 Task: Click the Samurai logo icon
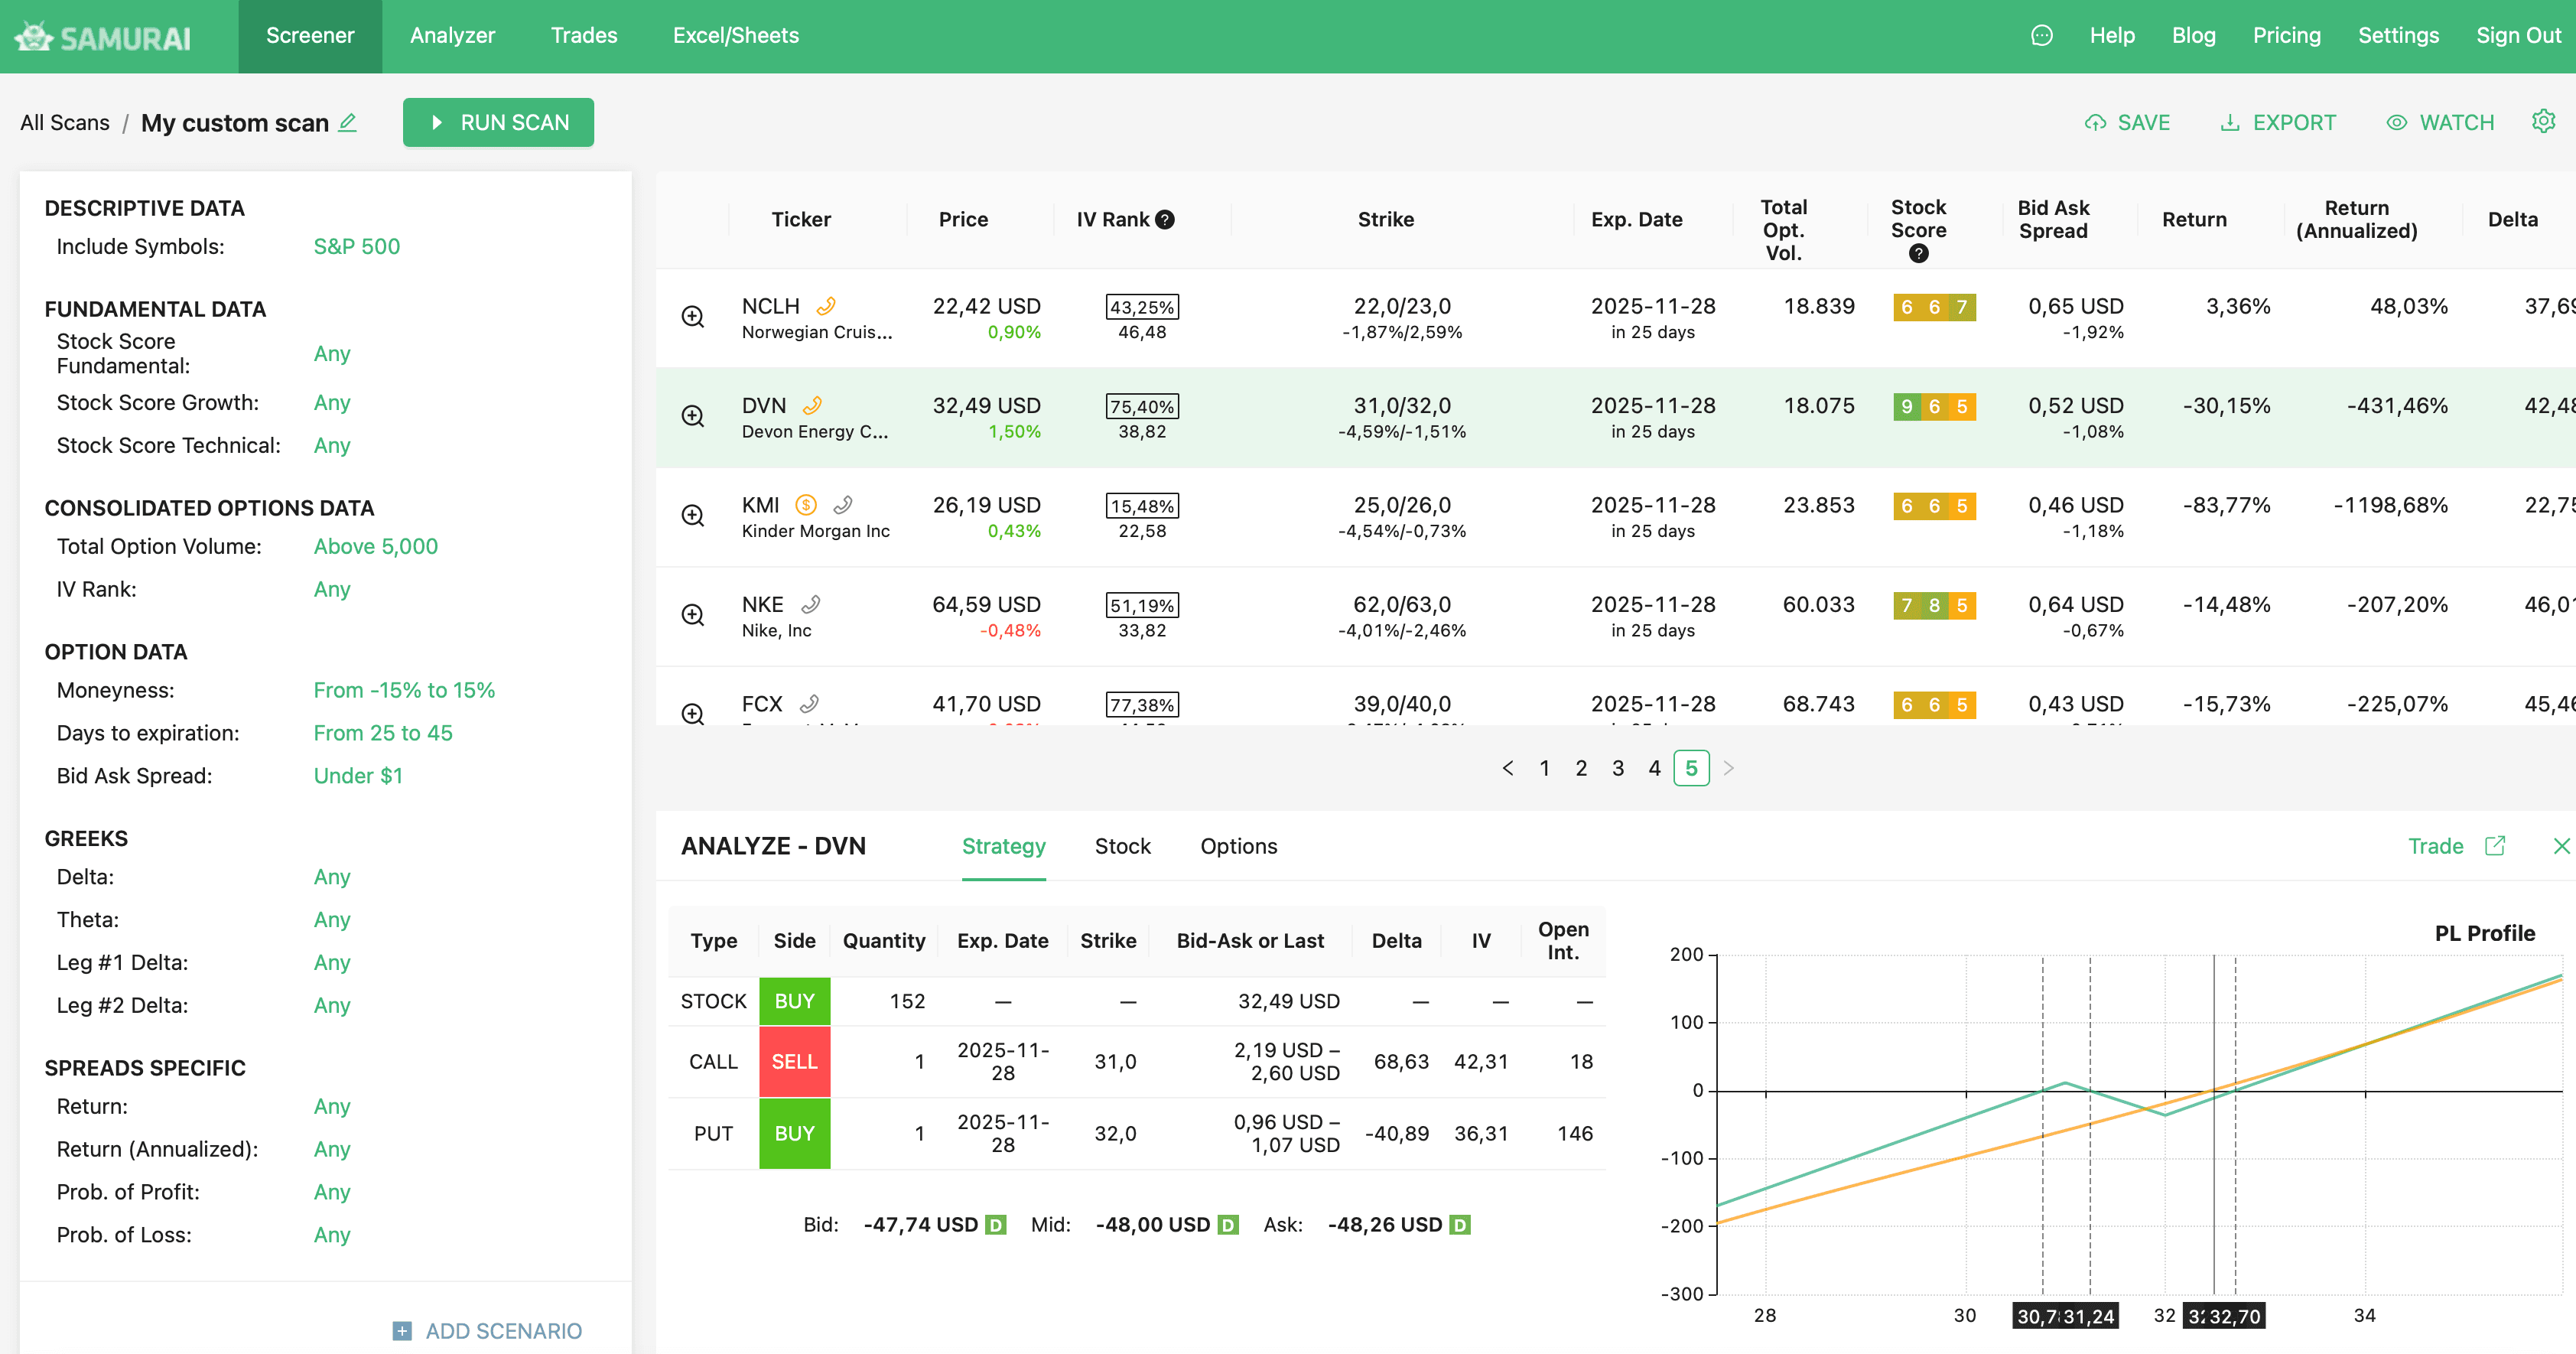pos(33,37)
